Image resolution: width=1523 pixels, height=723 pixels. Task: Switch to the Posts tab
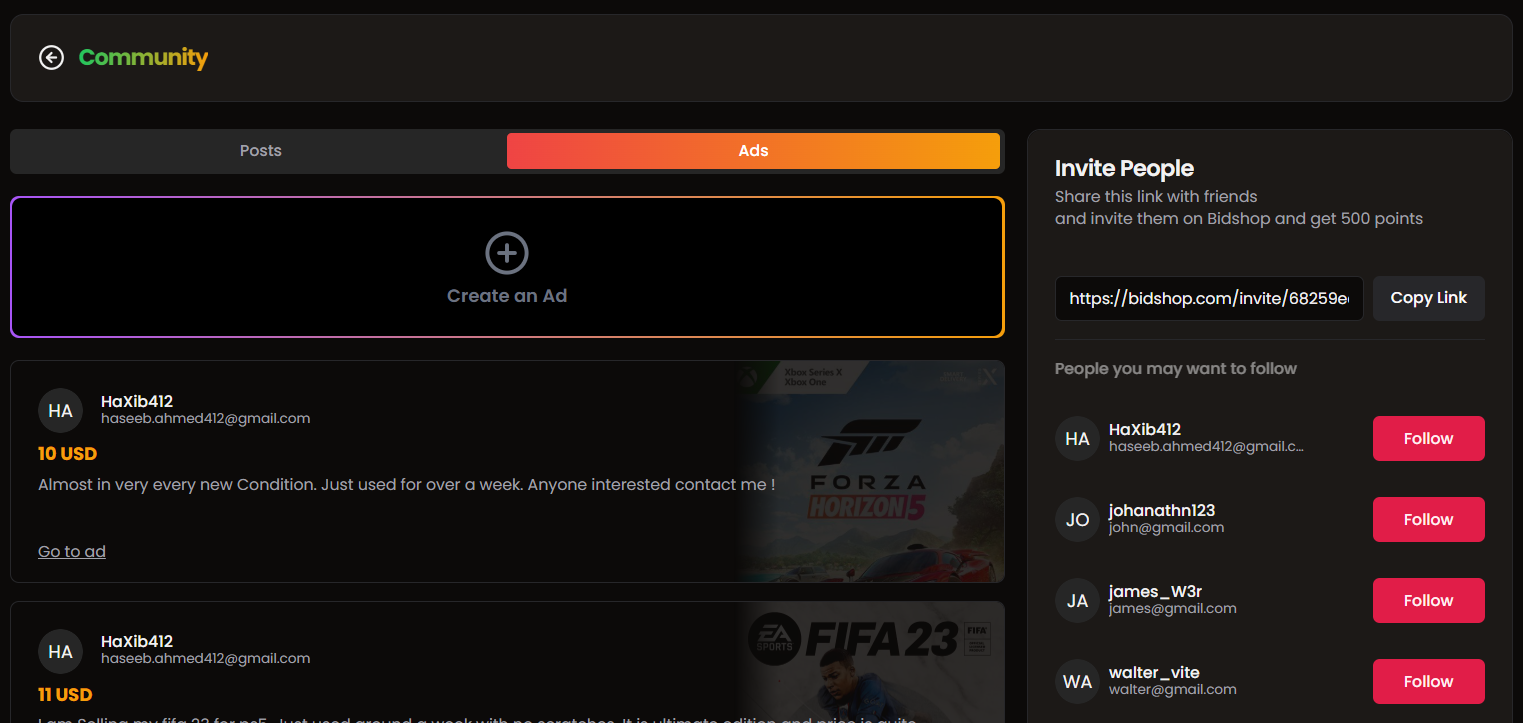[260, 151]
